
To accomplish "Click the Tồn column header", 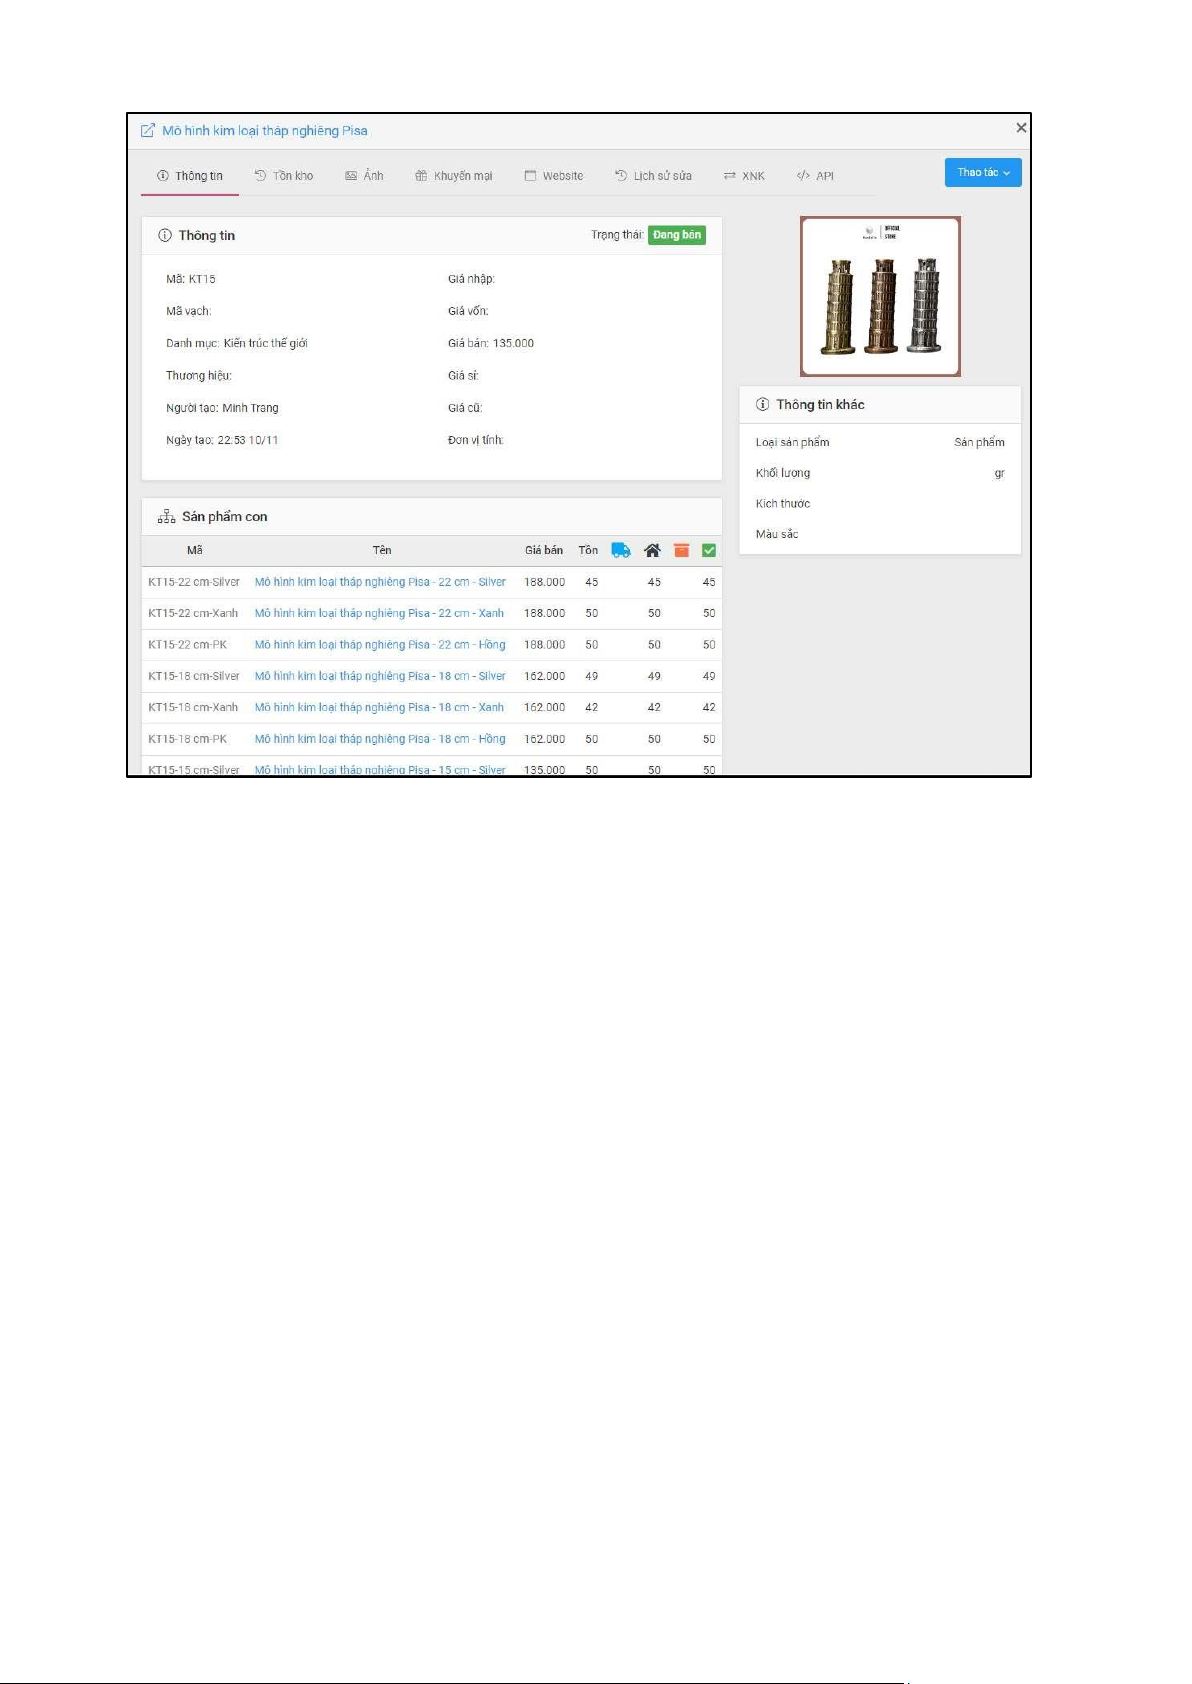I will [588, 550].
